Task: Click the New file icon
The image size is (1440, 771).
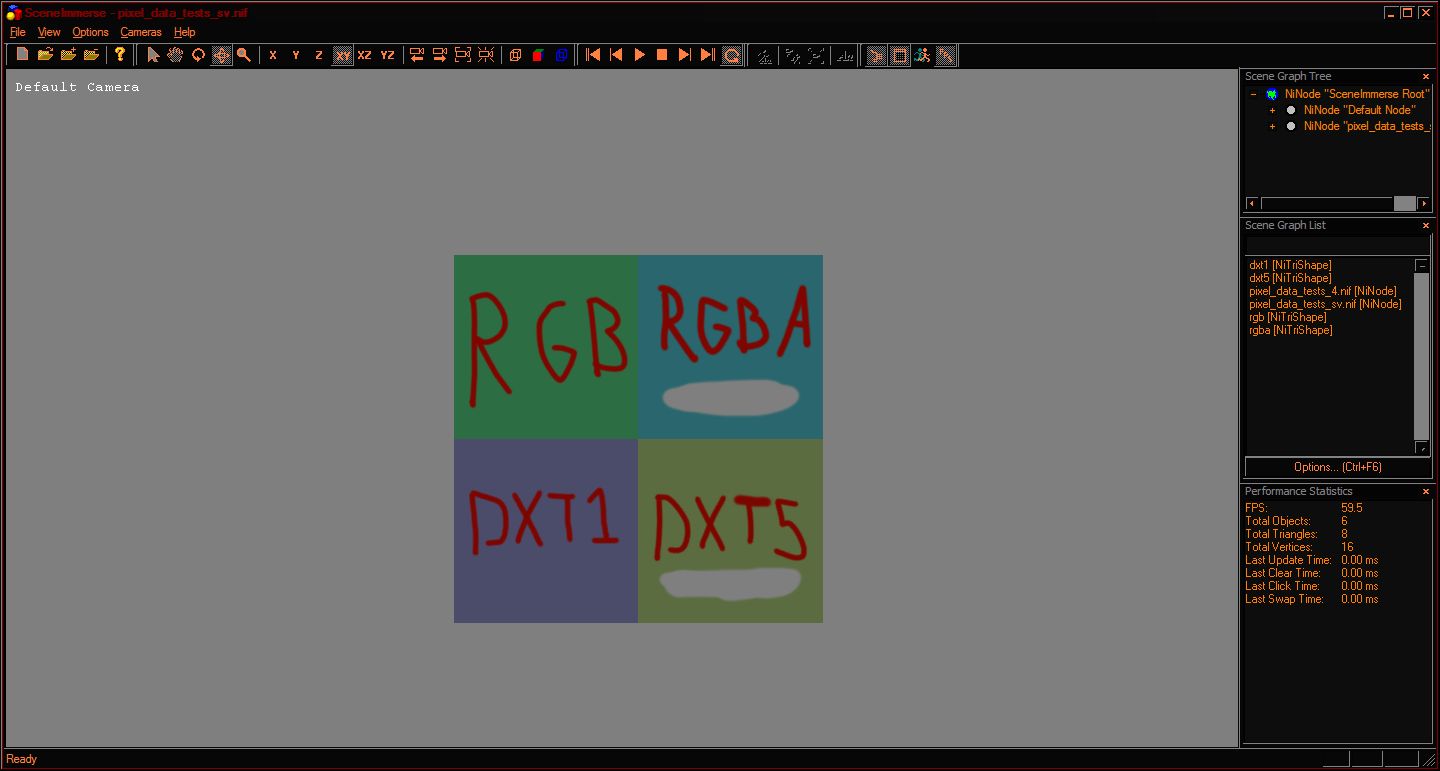Action: tap(22, 55)
